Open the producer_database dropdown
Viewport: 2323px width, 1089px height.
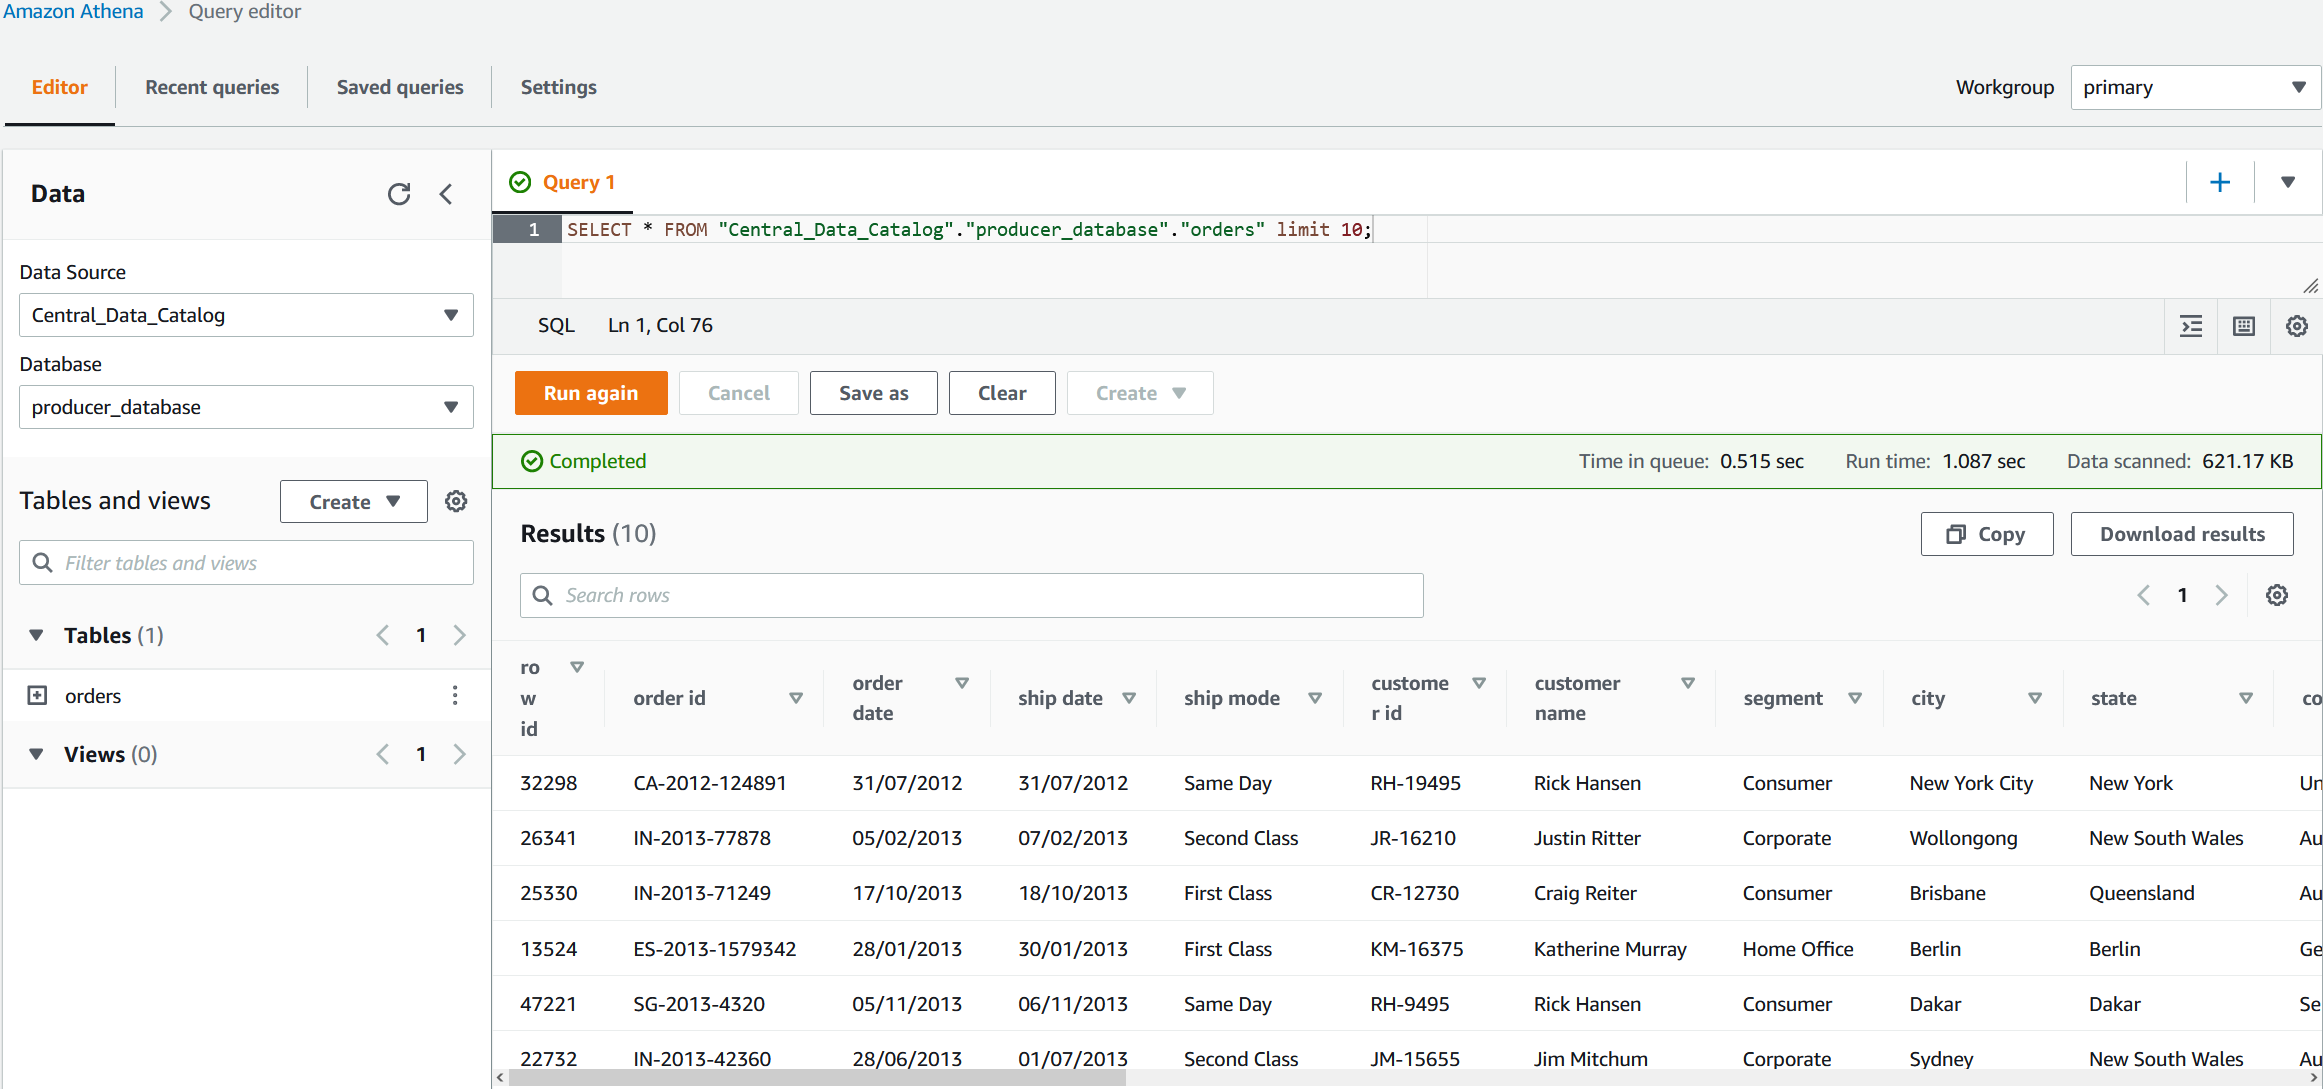pos(246,407)
